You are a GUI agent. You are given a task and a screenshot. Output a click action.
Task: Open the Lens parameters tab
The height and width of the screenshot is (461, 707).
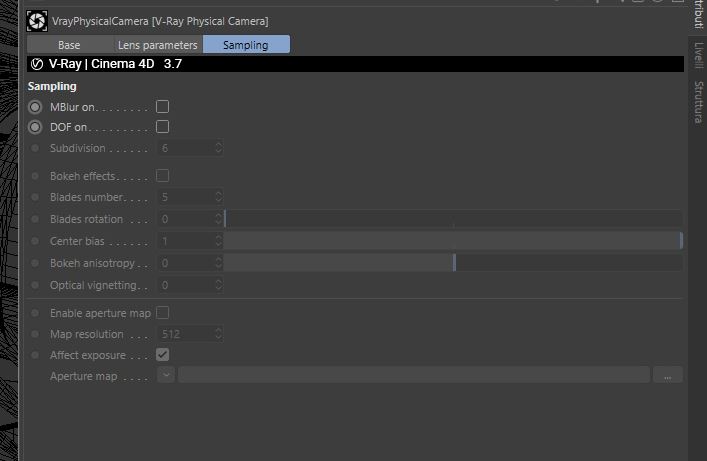[157, 45]
